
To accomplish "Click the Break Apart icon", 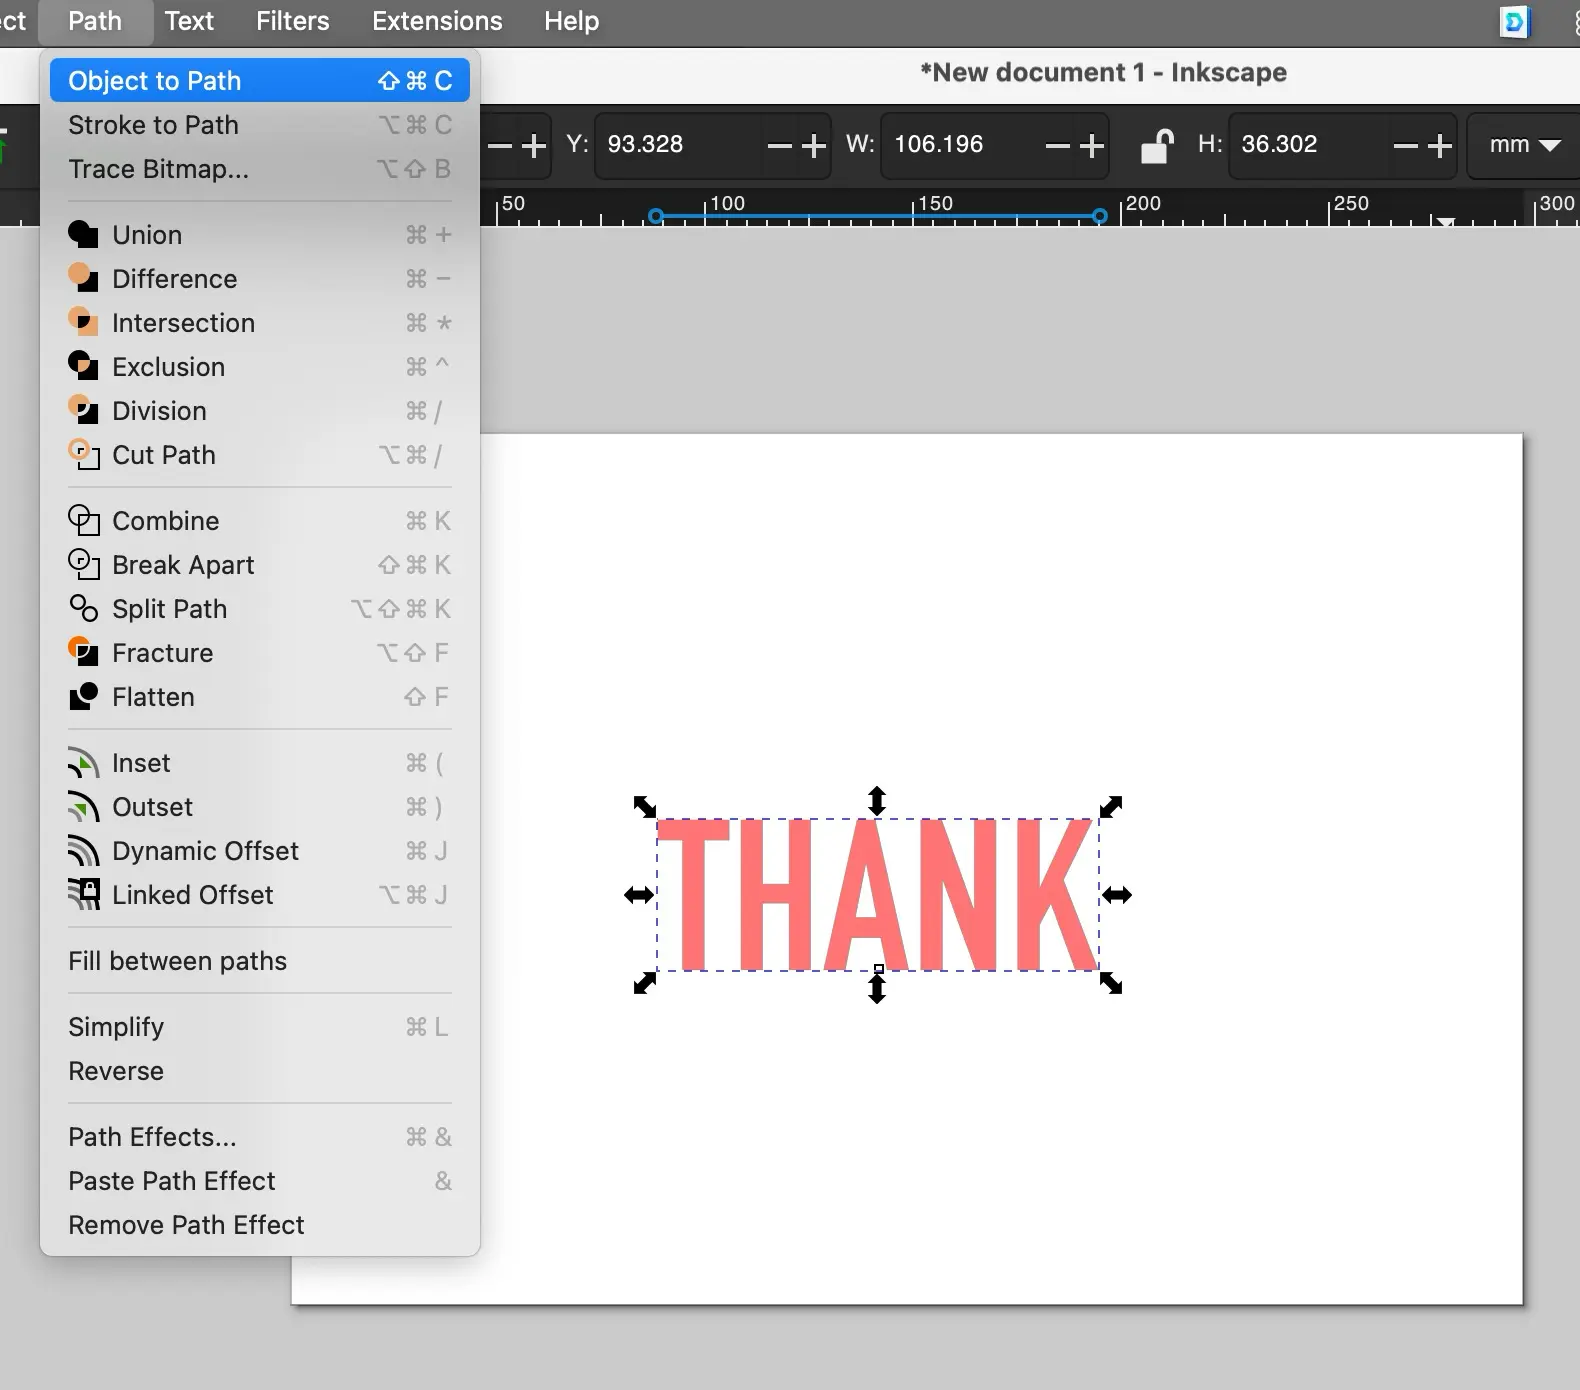I will pyautogui.click(x=83, y=565).
